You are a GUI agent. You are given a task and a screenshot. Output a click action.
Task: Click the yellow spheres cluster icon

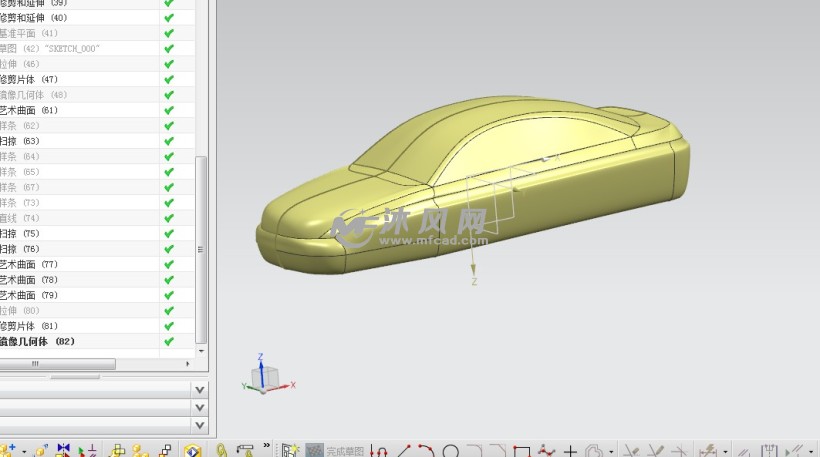140,450
